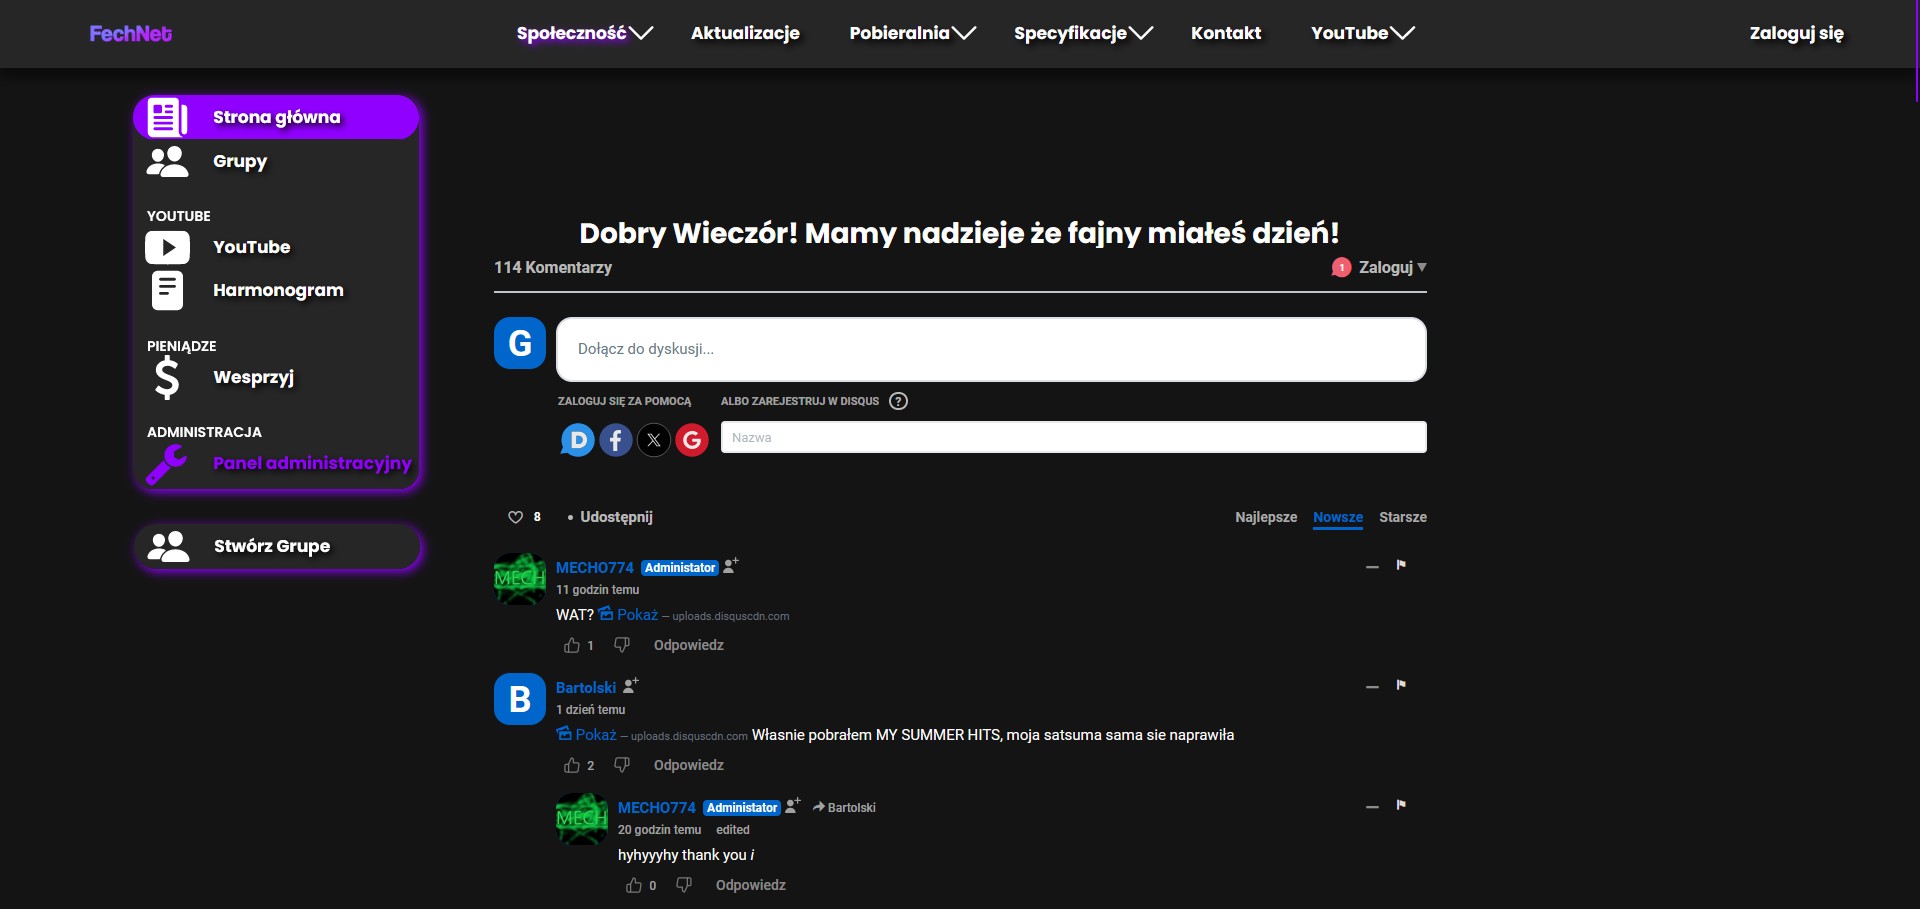Open the Pobieralnia dropdown
Image resolution: width=1920 pixels, height=909 pixels.
(x=912, y=33)
